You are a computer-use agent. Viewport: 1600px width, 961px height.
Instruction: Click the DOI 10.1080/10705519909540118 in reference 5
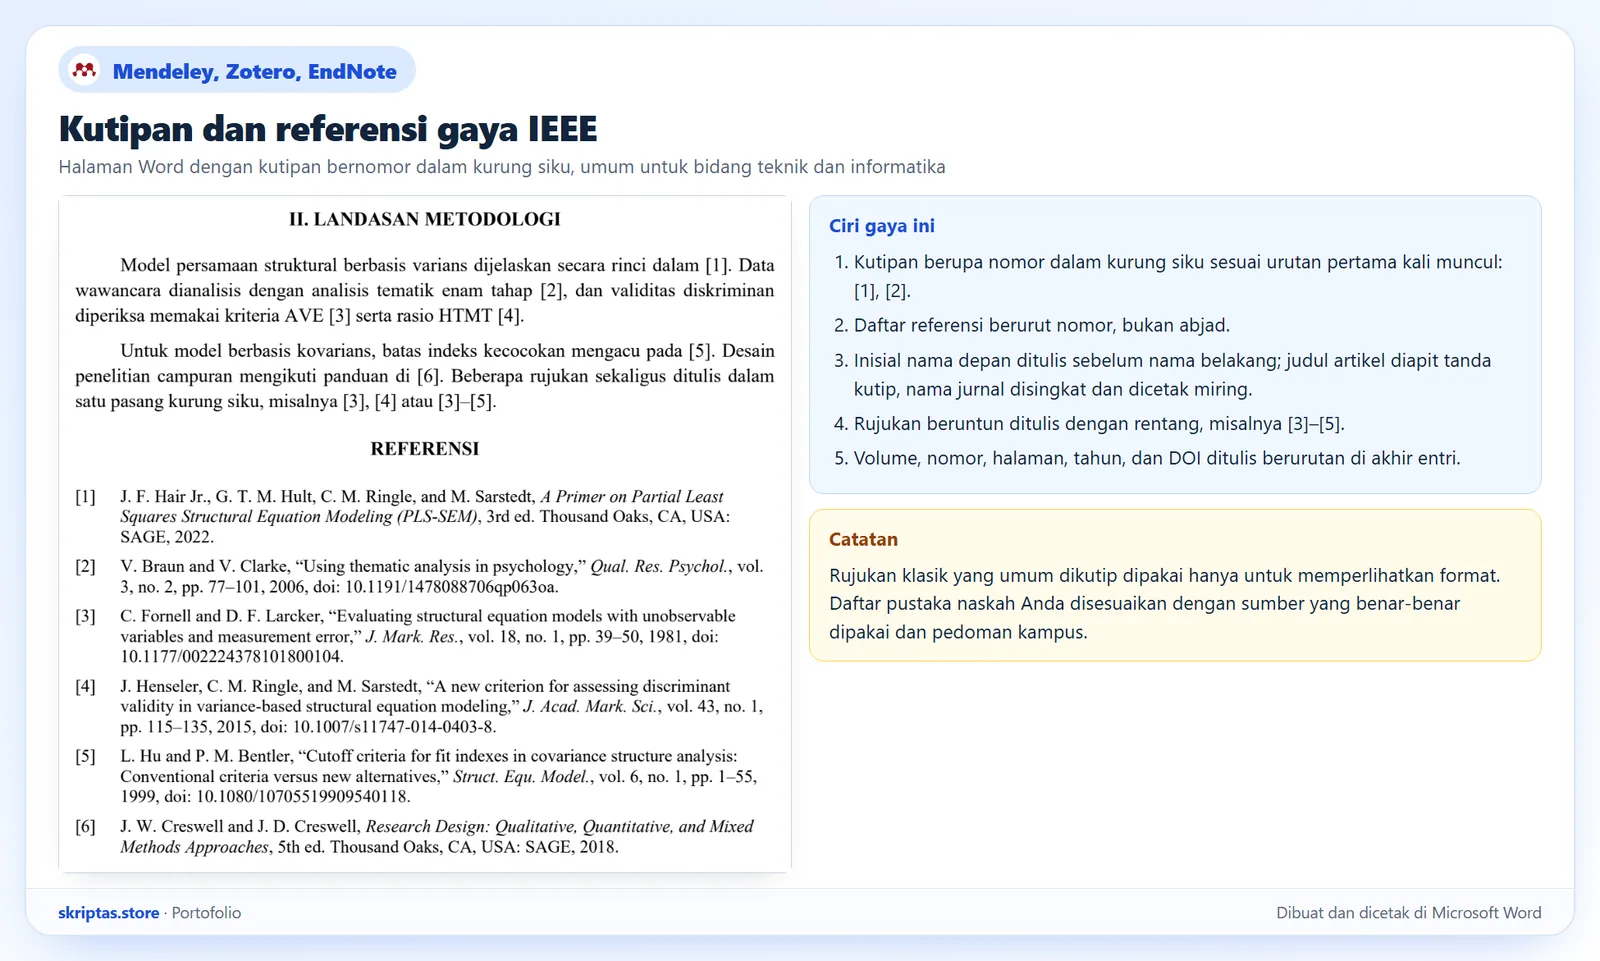click(303, 797)
